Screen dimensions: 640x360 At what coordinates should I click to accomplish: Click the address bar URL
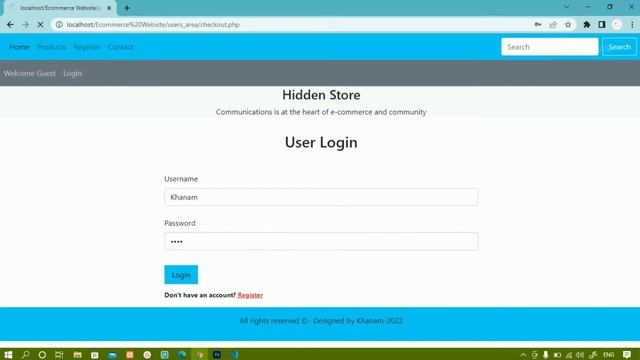tap(153, 24)
